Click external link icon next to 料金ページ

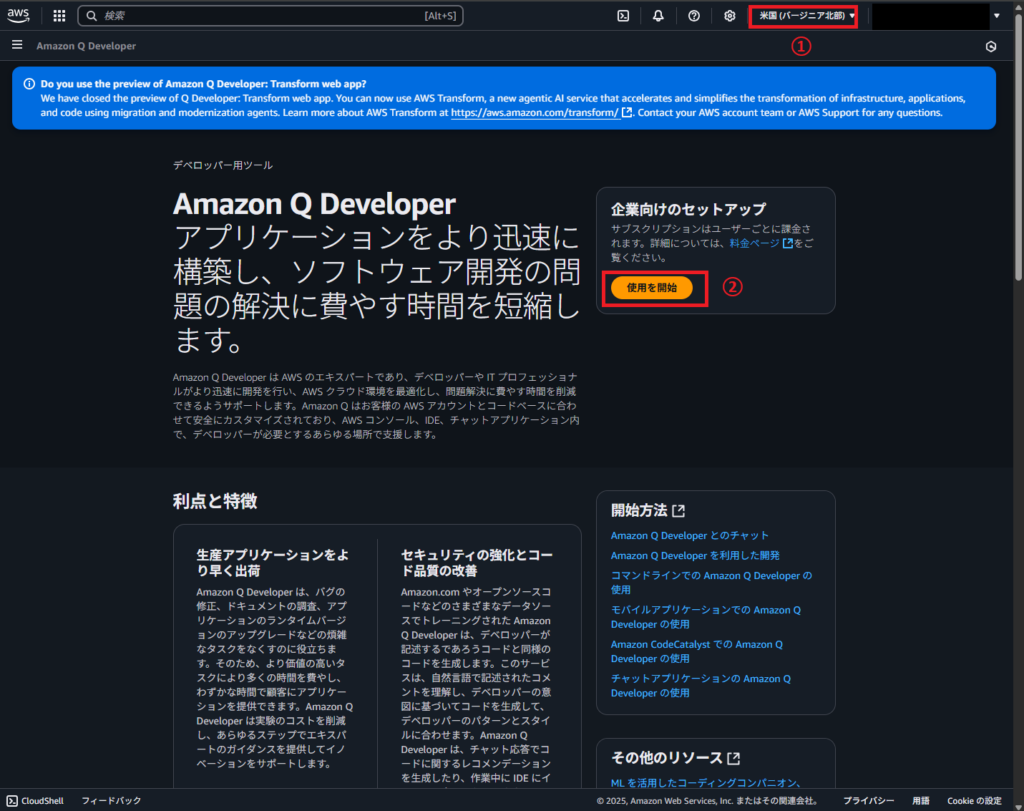point(788,243)
